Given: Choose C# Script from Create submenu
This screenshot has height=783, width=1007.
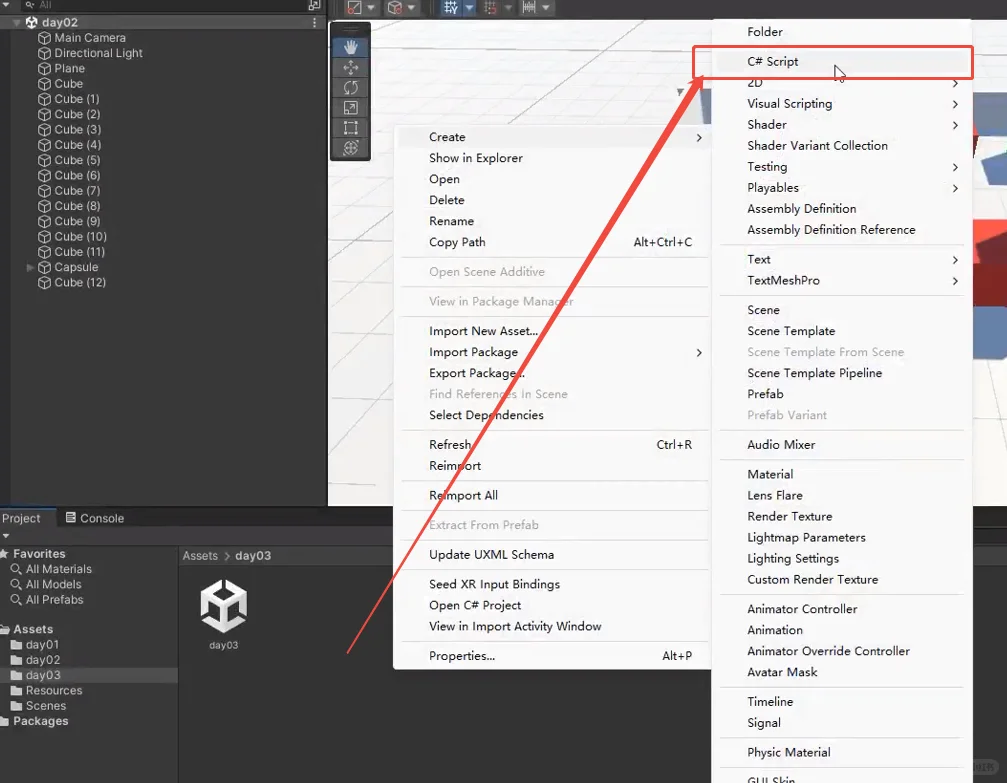Looking at the screenshot, I should tap(842, 62).
